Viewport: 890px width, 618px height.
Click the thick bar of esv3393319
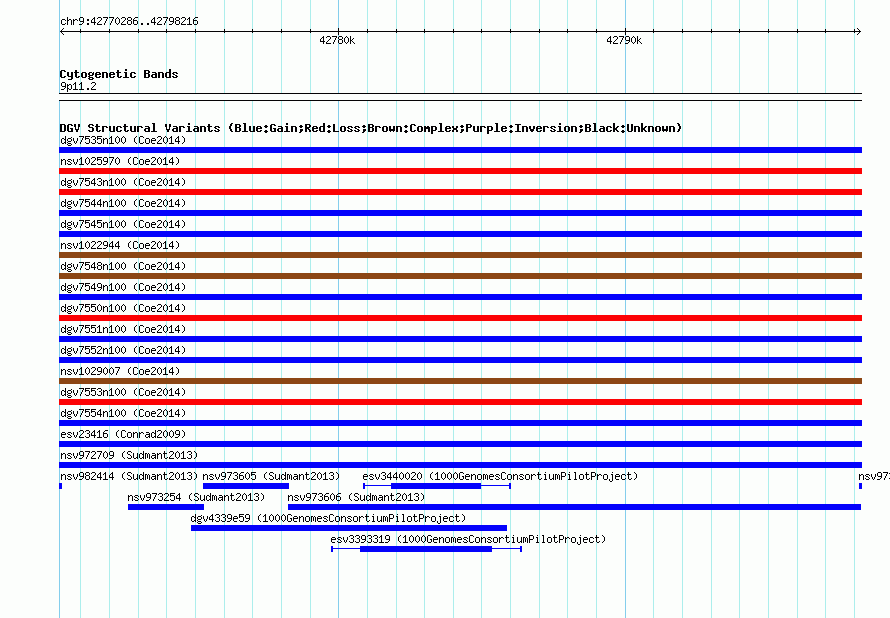click(426, 549)
